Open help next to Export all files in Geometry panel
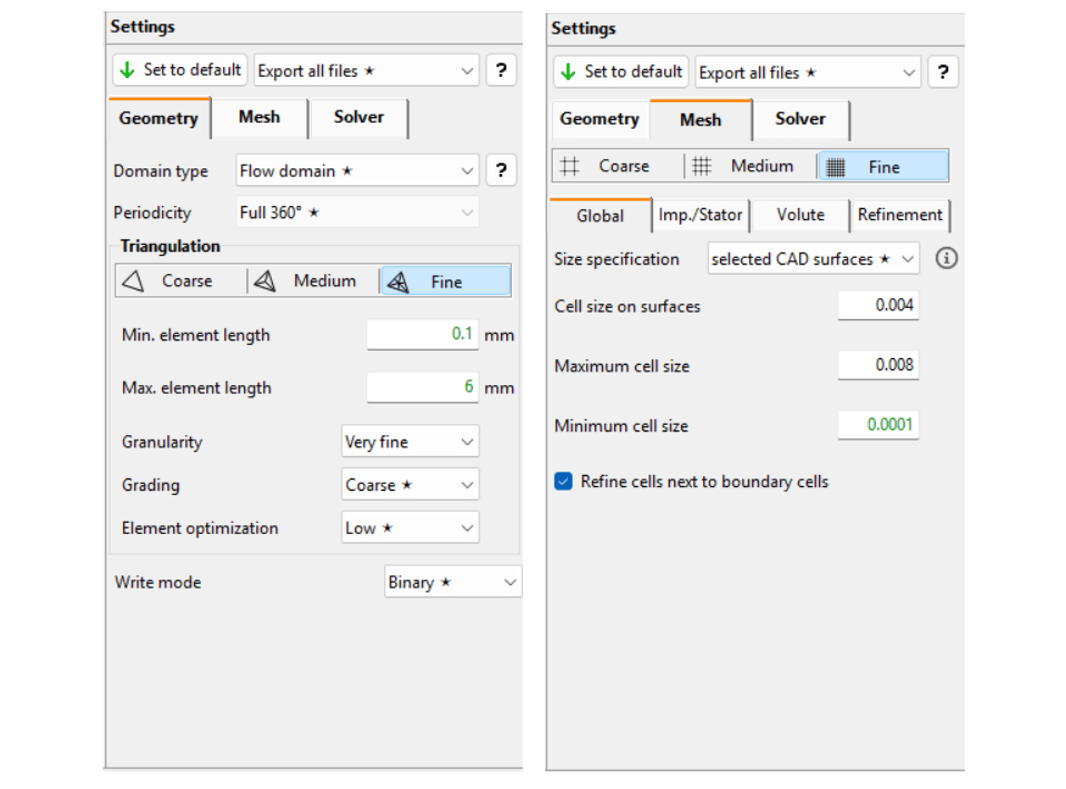The height and width of the screenshot is (789, 1066). tap(501, 70)
